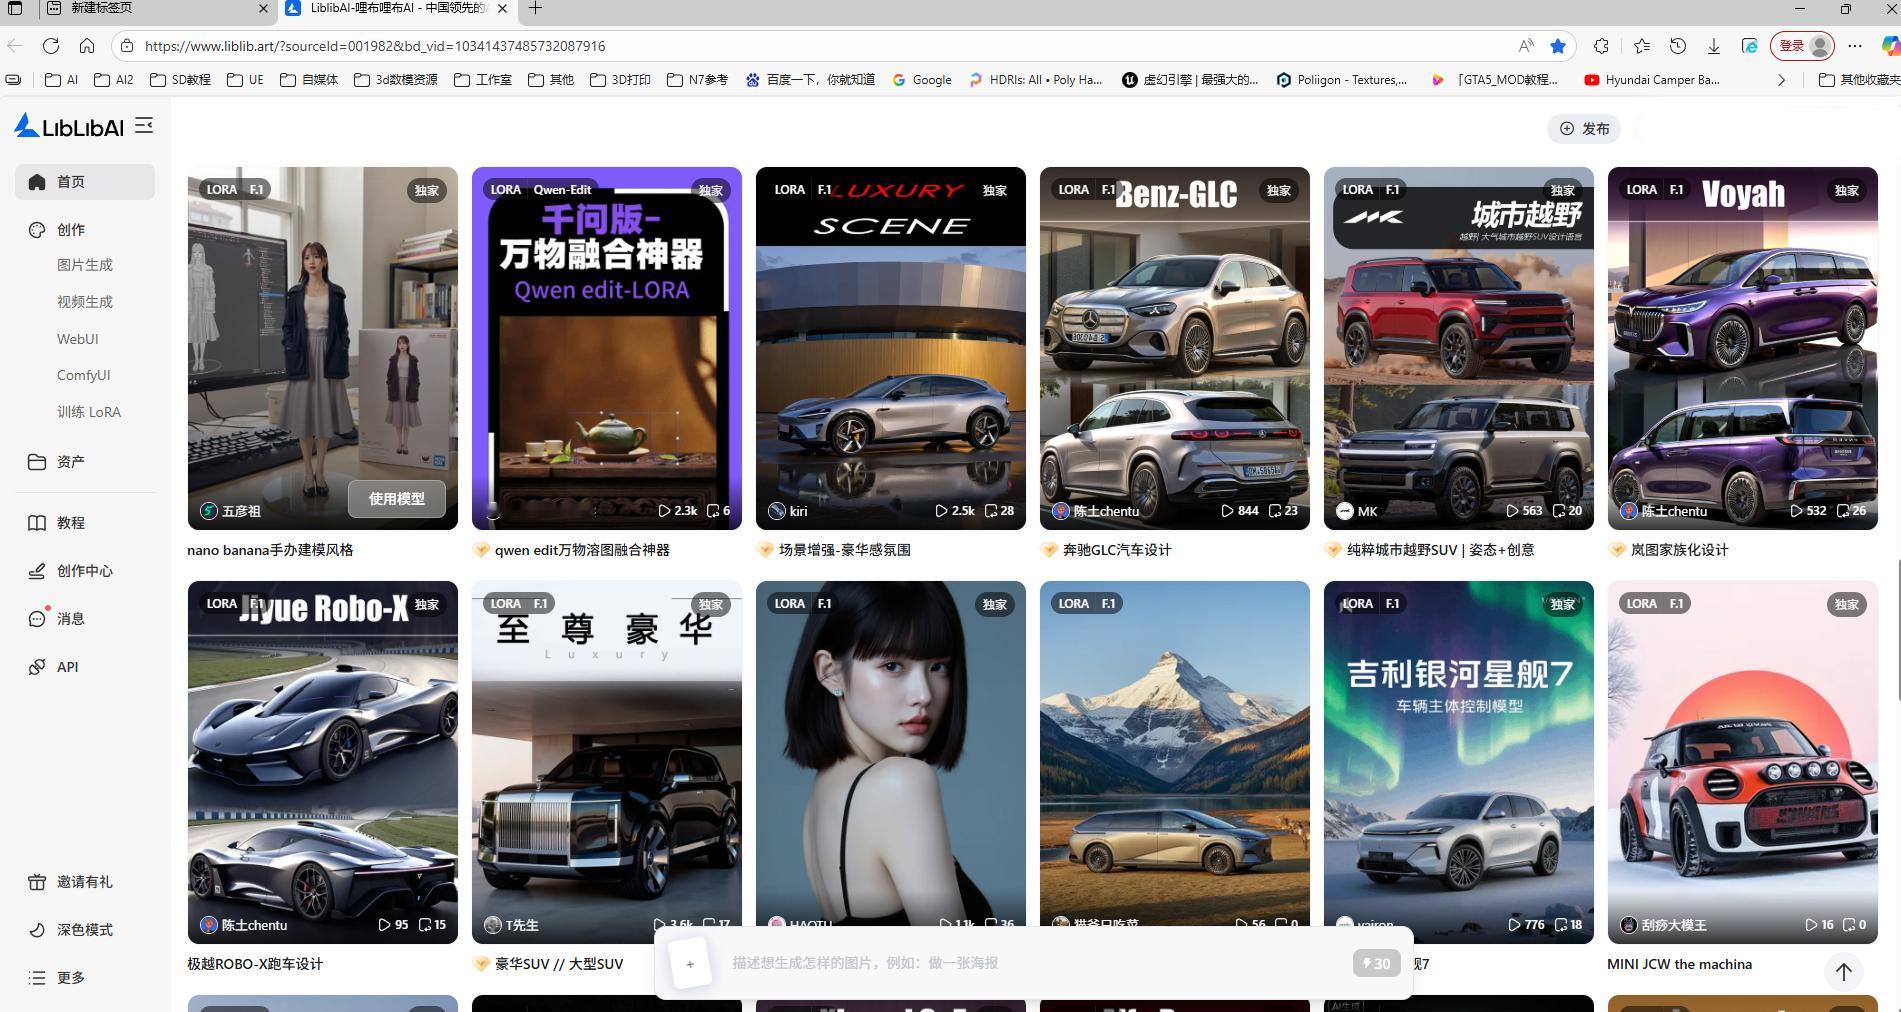Open the 3D打印 bookmark folder
Image resolution: width=1901 pixels, height=1012 pixels.
621,80
